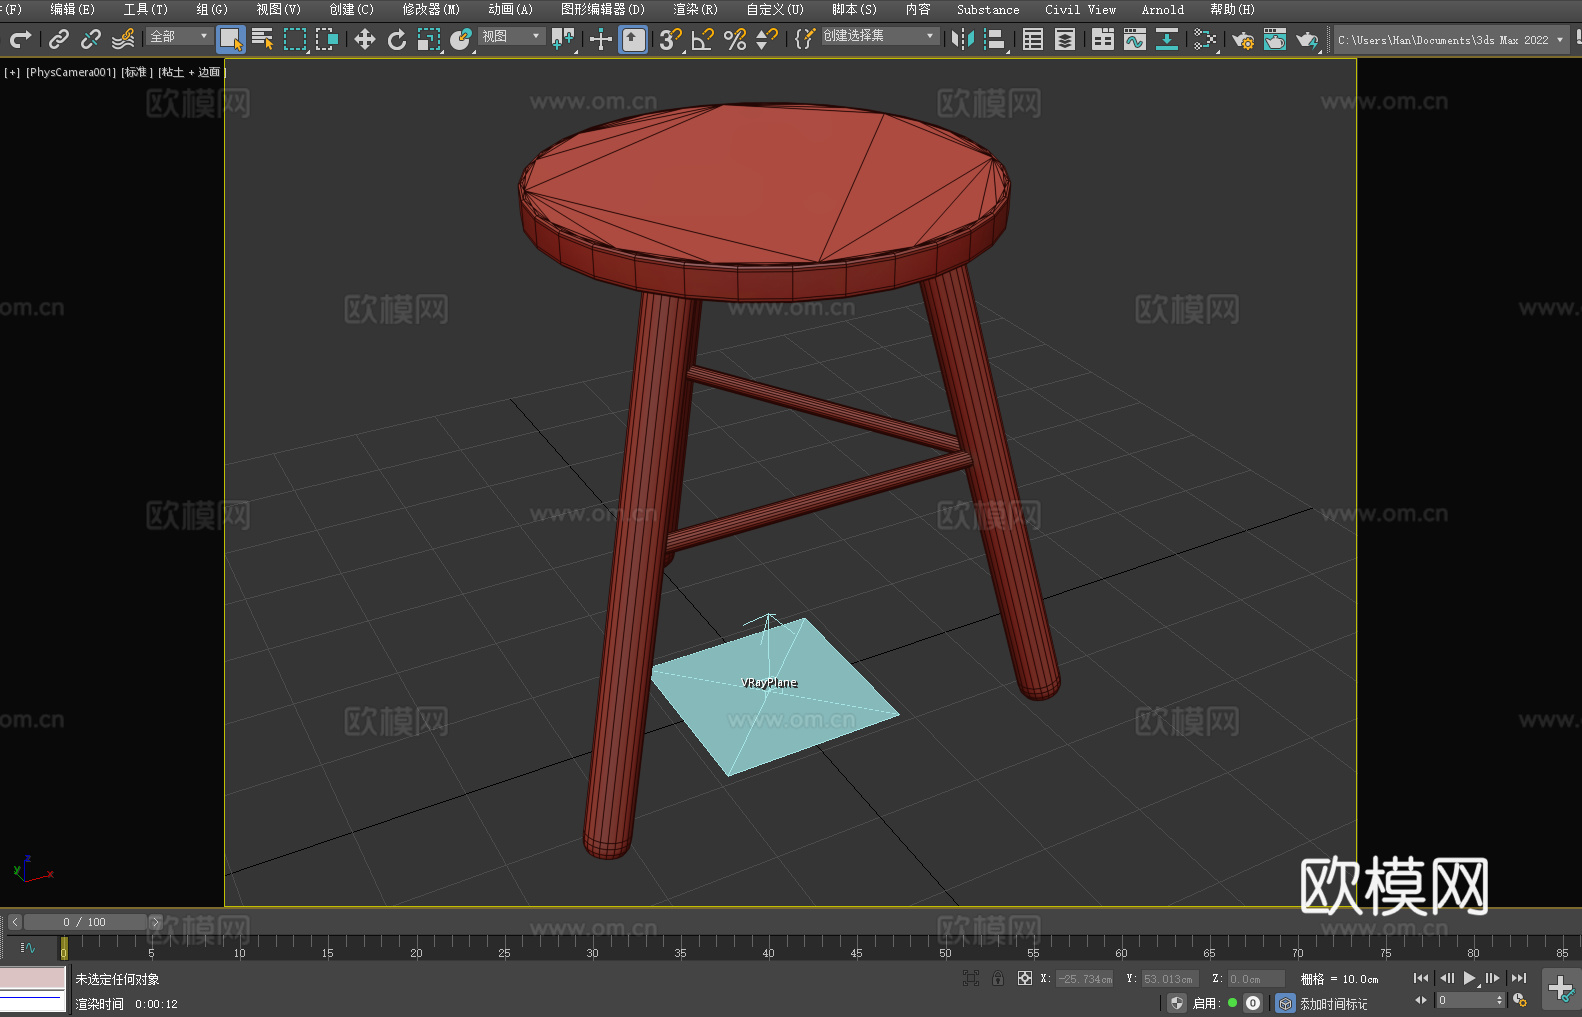1582x1017 pixels.
Task: Select the Unlink selection icon
Action: pyautogui.click(x=91, y=39)
